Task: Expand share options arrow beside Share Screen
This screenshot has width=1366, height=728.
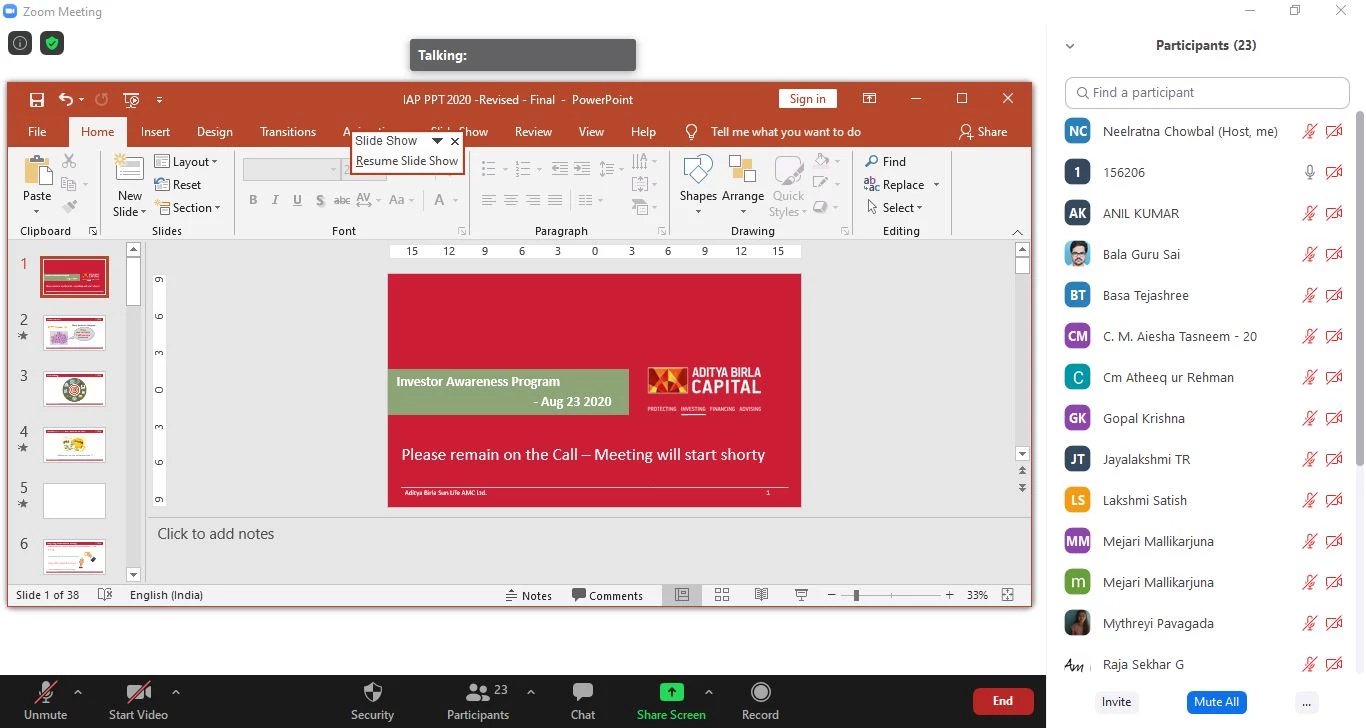Action: [709, 691]
